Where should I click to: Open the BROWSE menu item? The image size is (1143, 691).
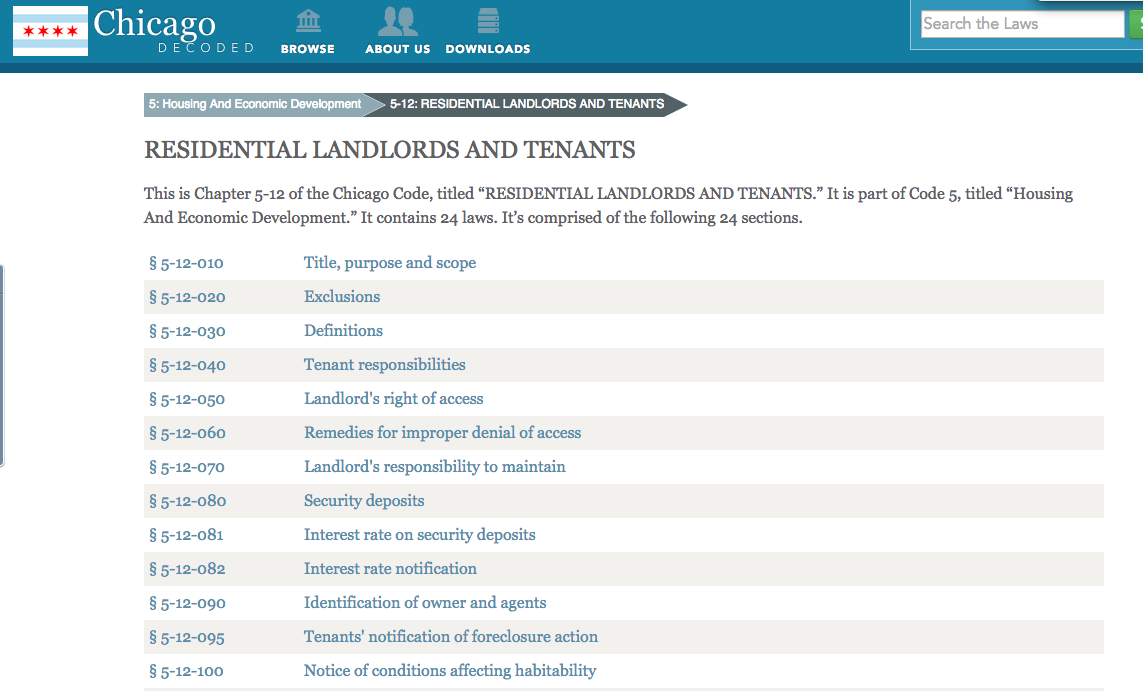pos(308,49)
